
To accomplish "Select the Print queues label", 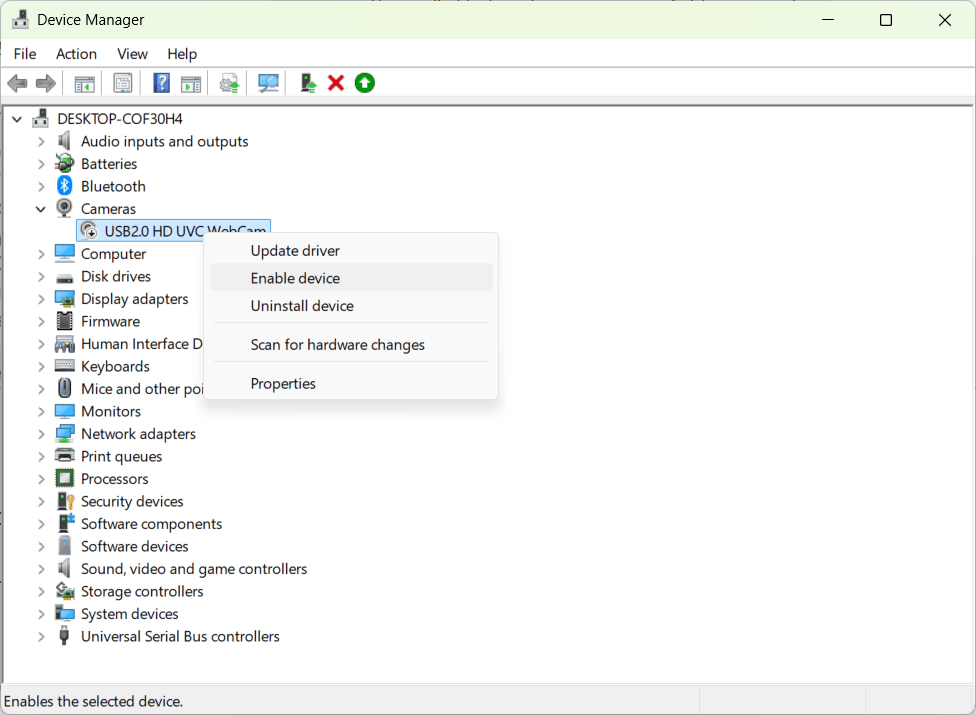I will click(x=121, y=456).
